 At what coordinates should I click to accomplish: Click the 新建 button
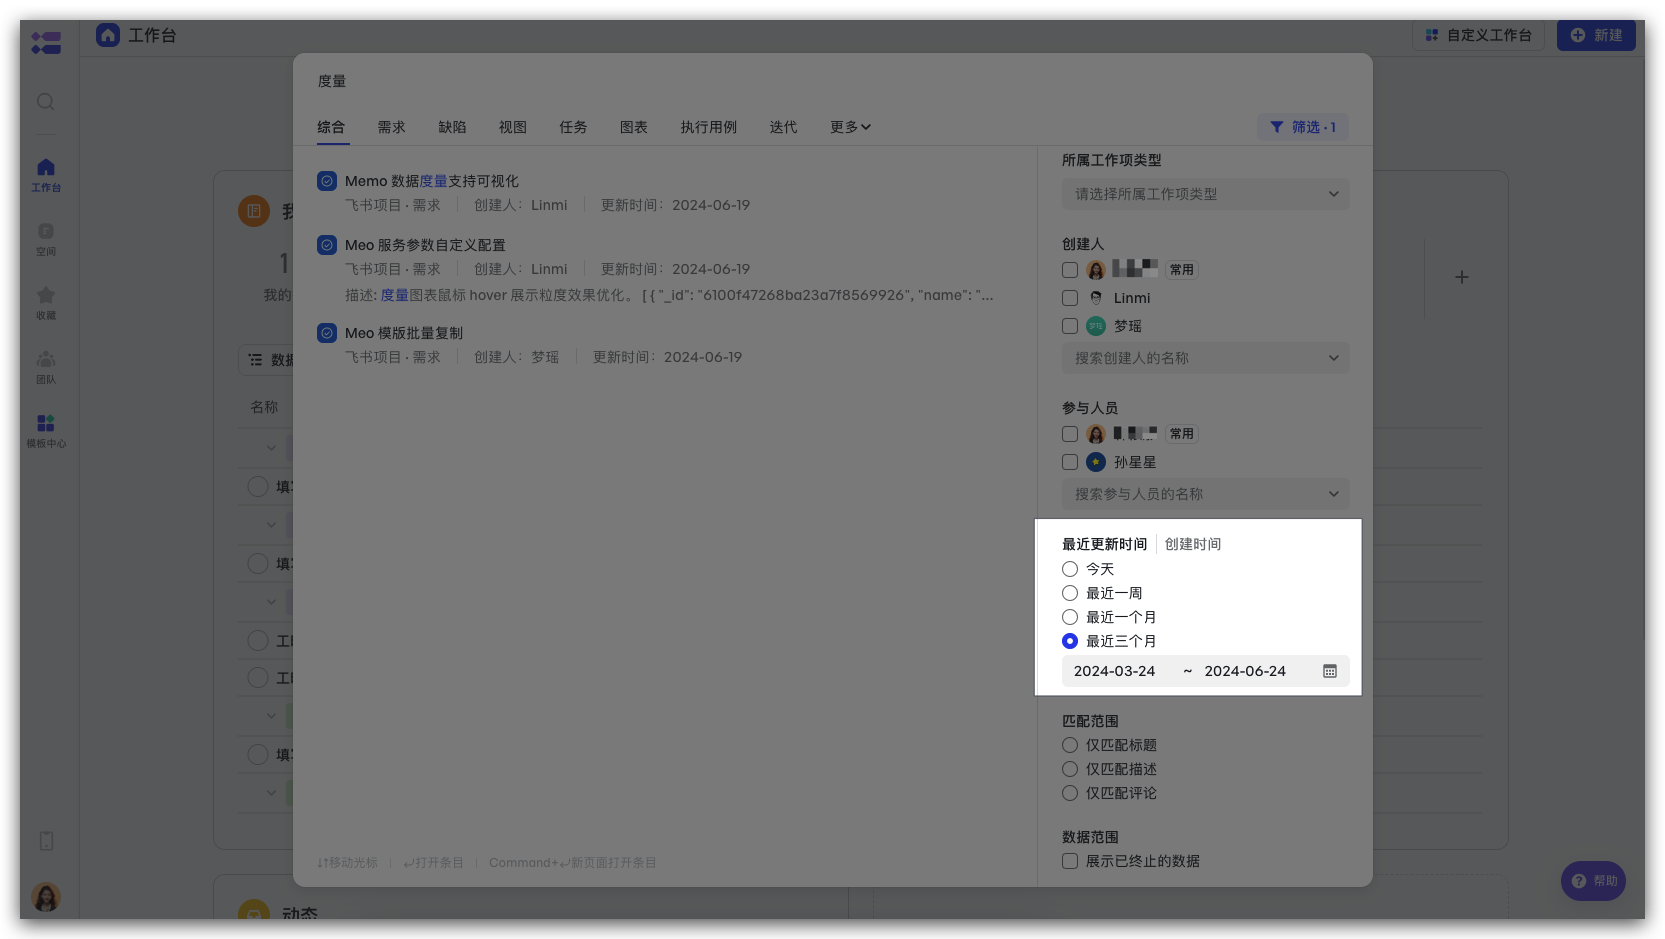point(1596,35)
